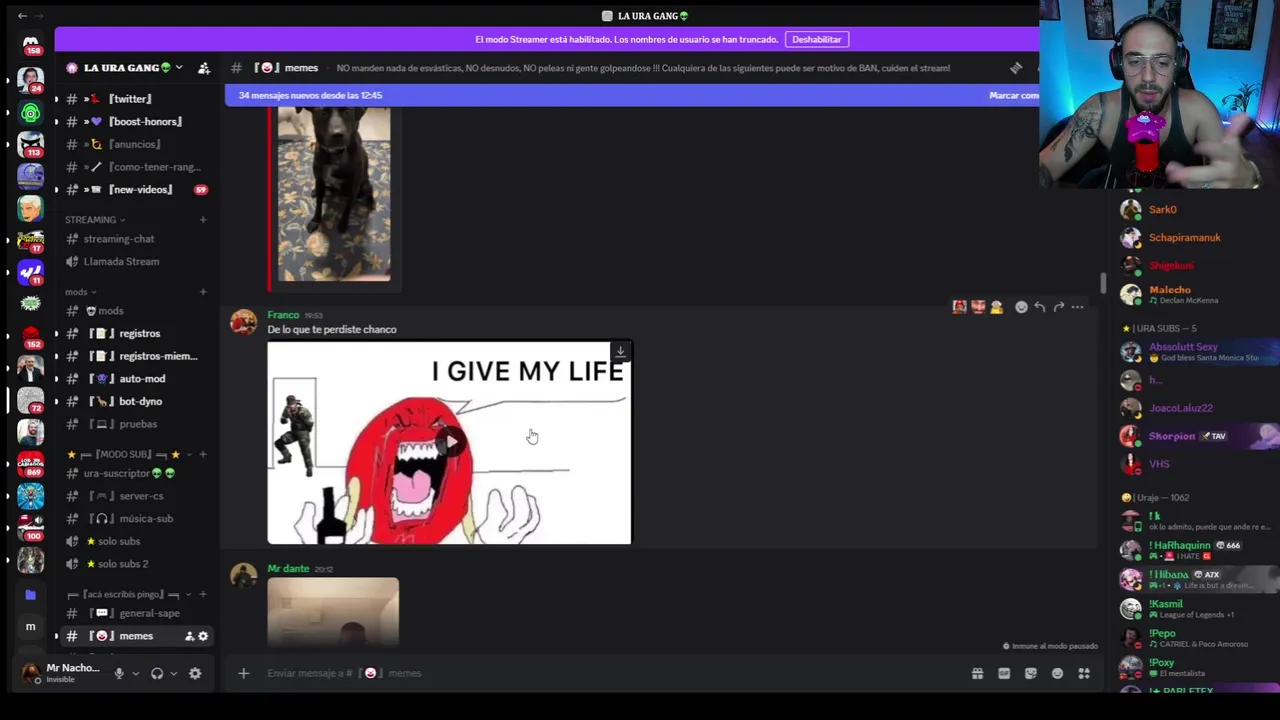The width and height of the screenshot is (1280, 720).
Task: Play the I GIVE MY LIFE video
Action: coord(449,443)
